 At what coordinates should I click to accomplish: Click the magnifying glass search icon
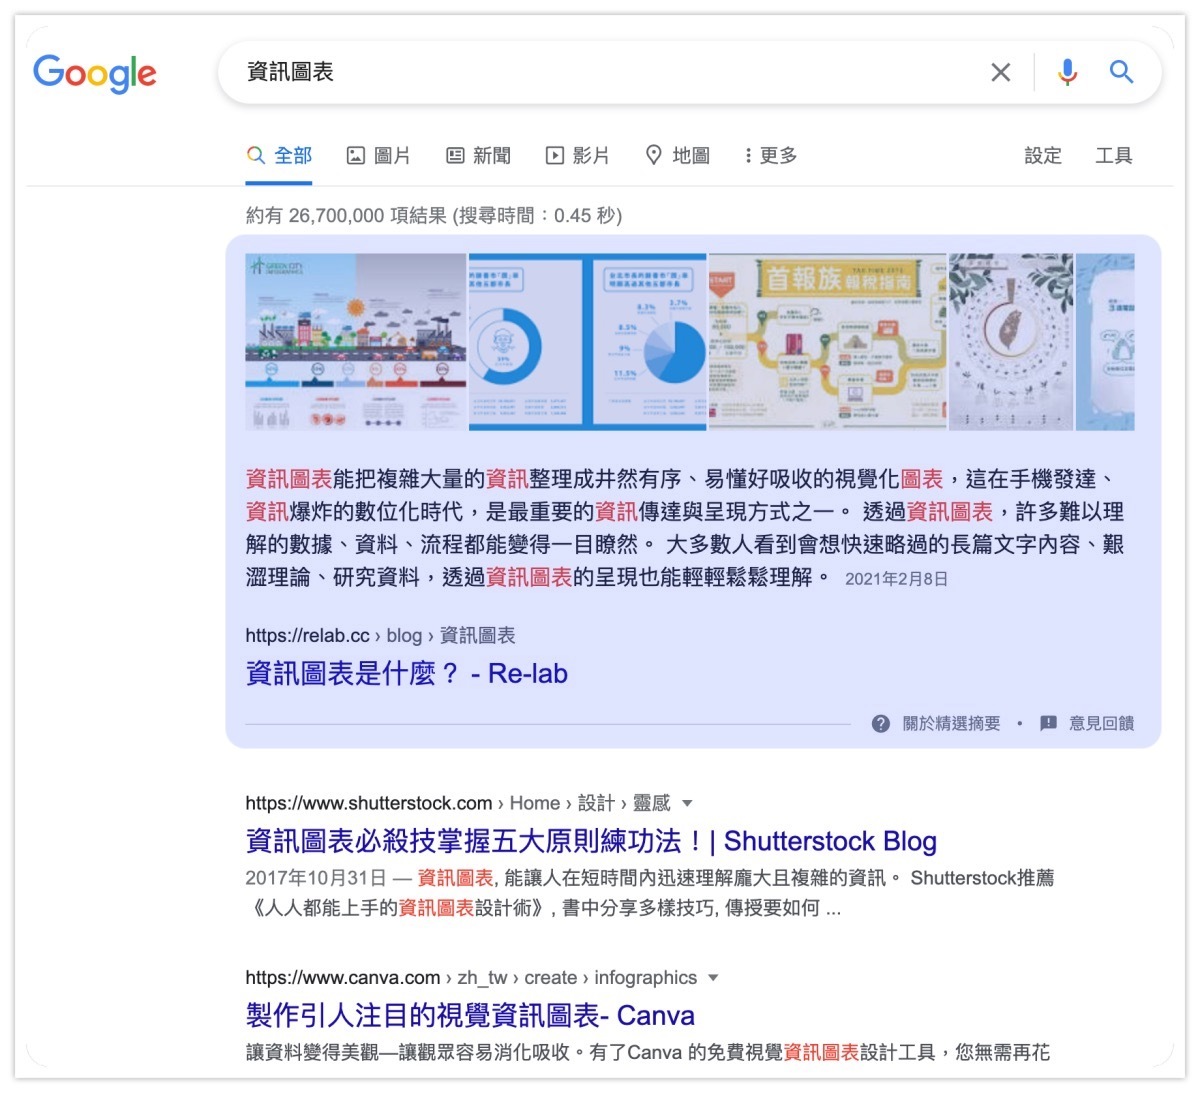pyautogui.click(x=1120, y=72)
